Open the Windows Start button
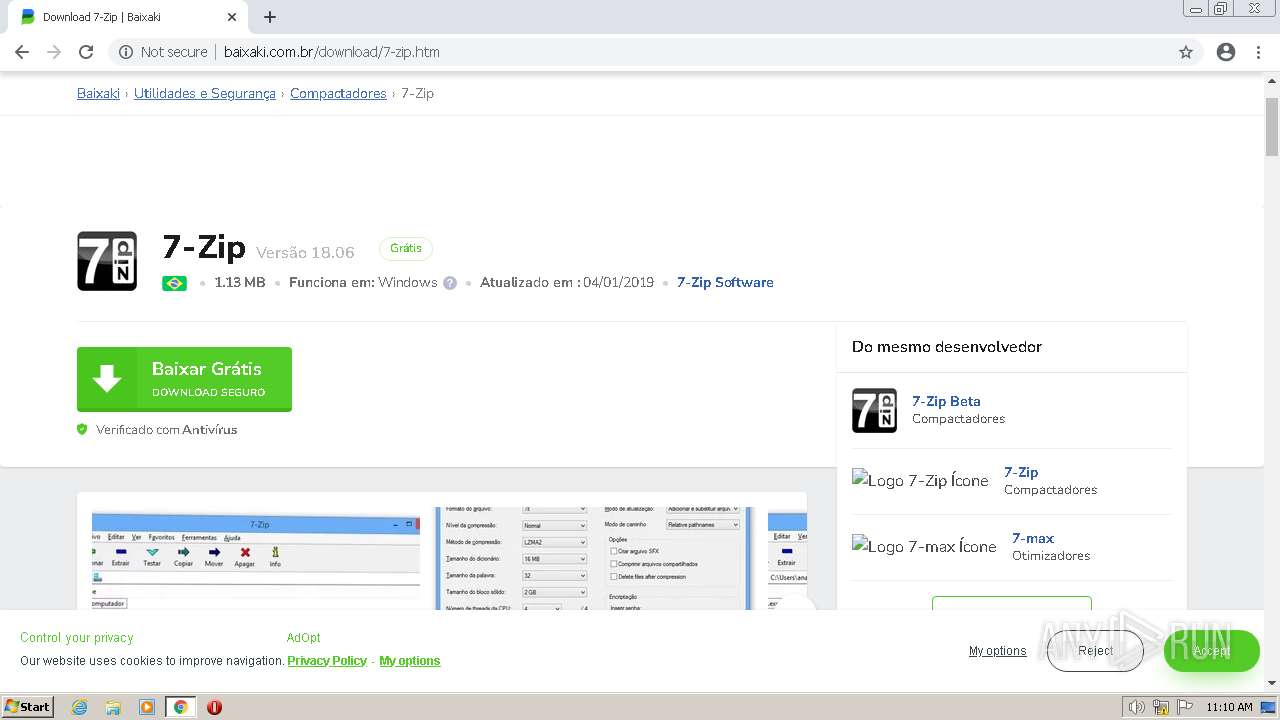 point(28,707)
